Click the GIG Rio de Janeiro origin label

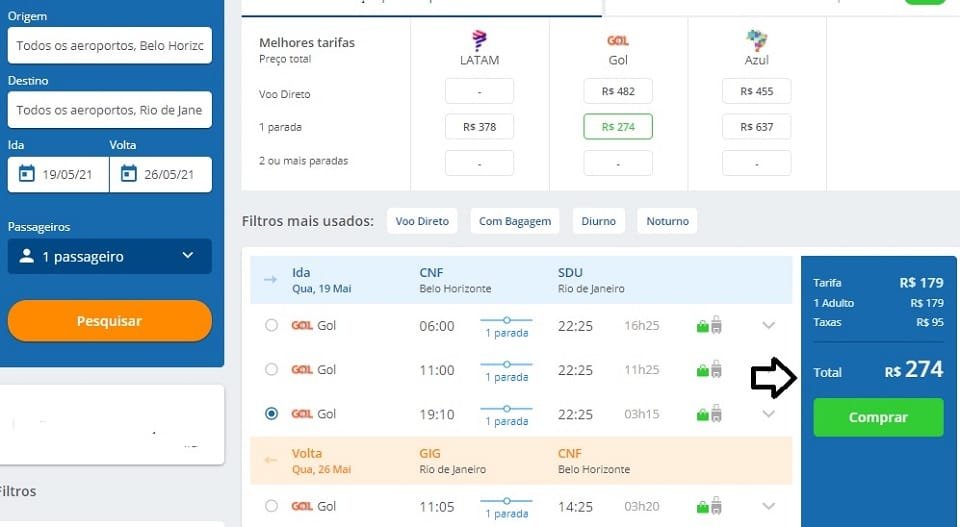click(452, 462)
